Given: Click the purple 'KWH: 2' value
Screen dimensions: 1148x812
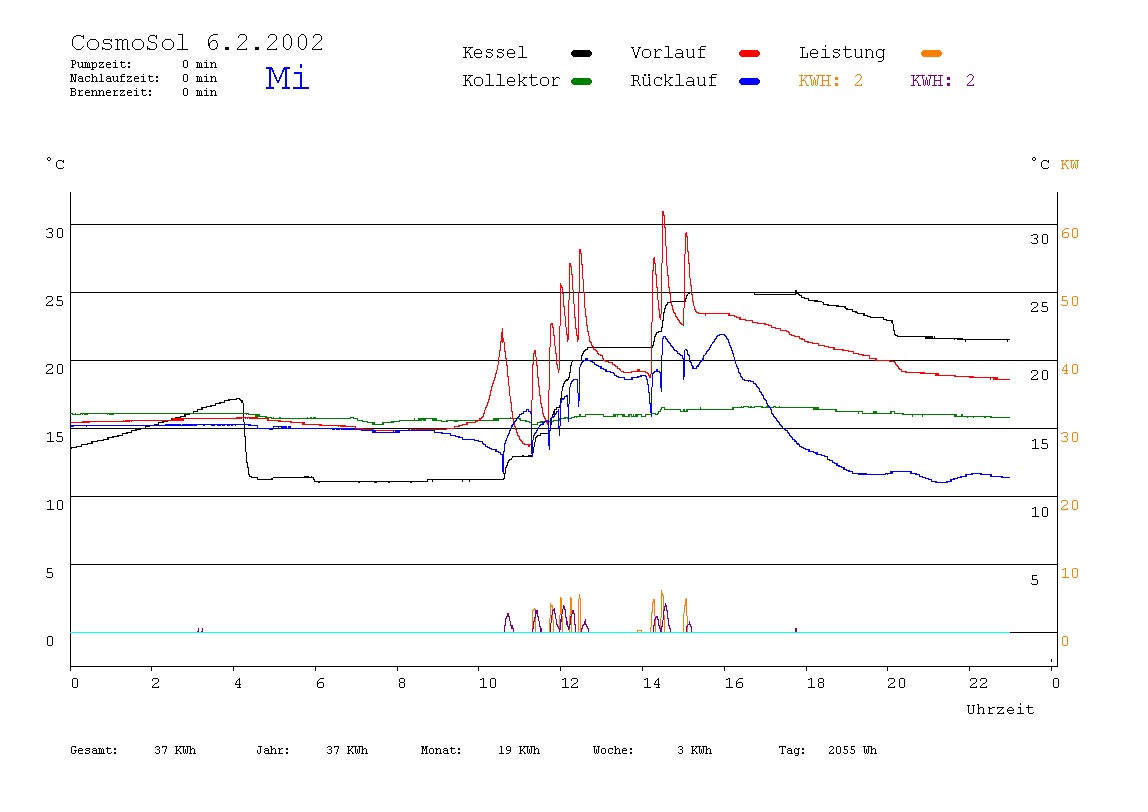Looking at the screenshot, I should (943, 81).
